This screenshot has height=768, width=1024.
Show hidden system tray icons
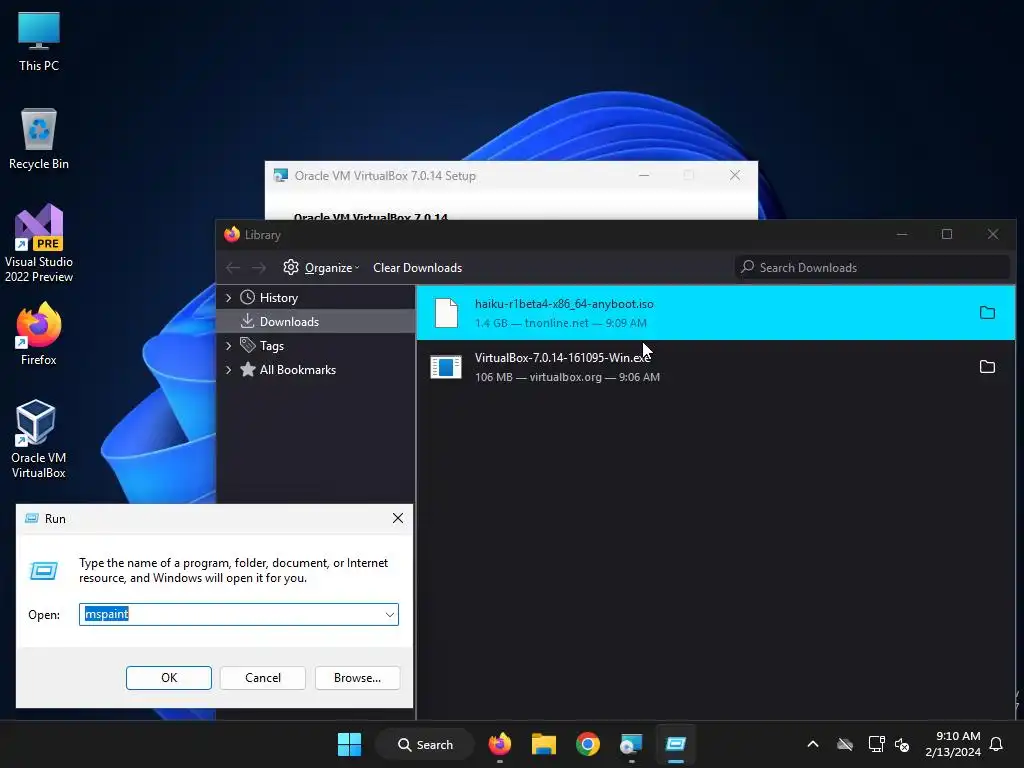(813, 744)
